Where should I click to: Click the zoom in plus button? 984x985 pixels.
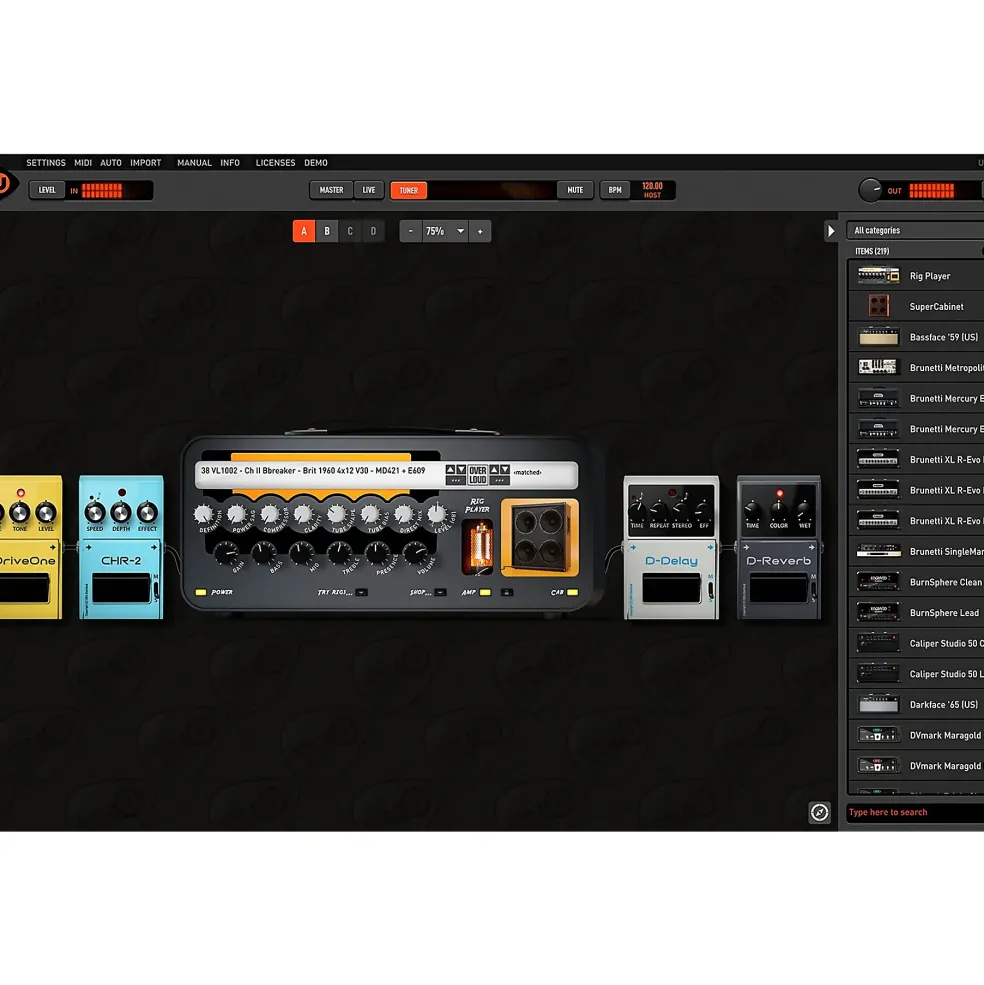coord(480,231)
